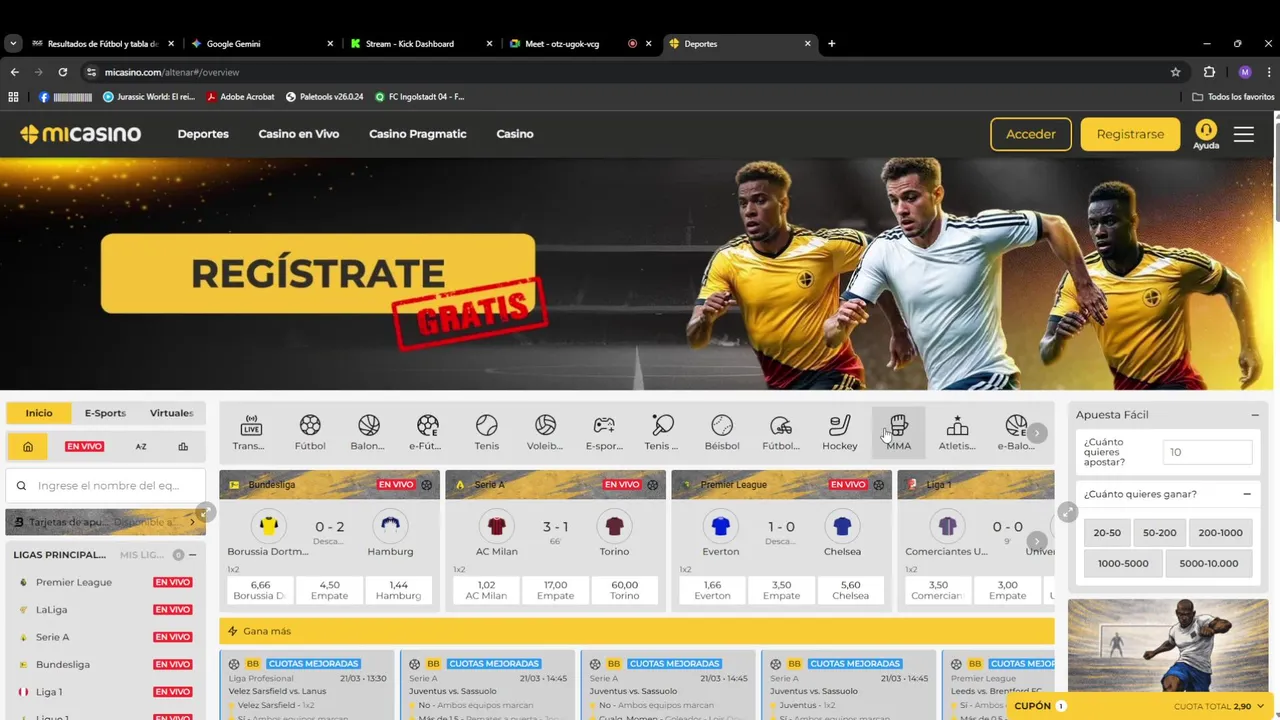The width and height of the screenshot is (1280, 720).
Task: Open the live Transmisiones sport category
Action: click(250, 433)
